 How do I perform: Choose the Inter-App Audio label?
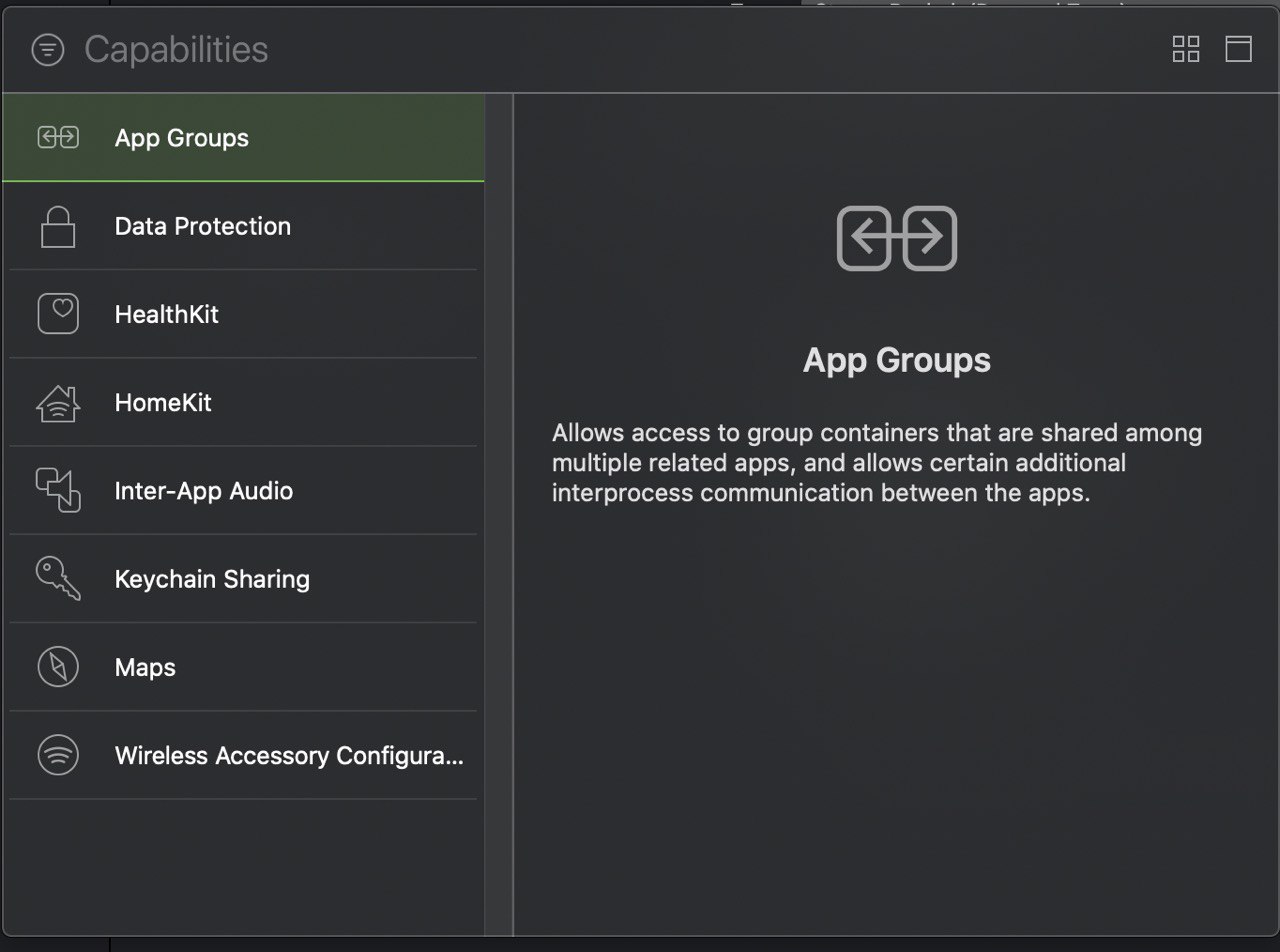coord(204,491)
